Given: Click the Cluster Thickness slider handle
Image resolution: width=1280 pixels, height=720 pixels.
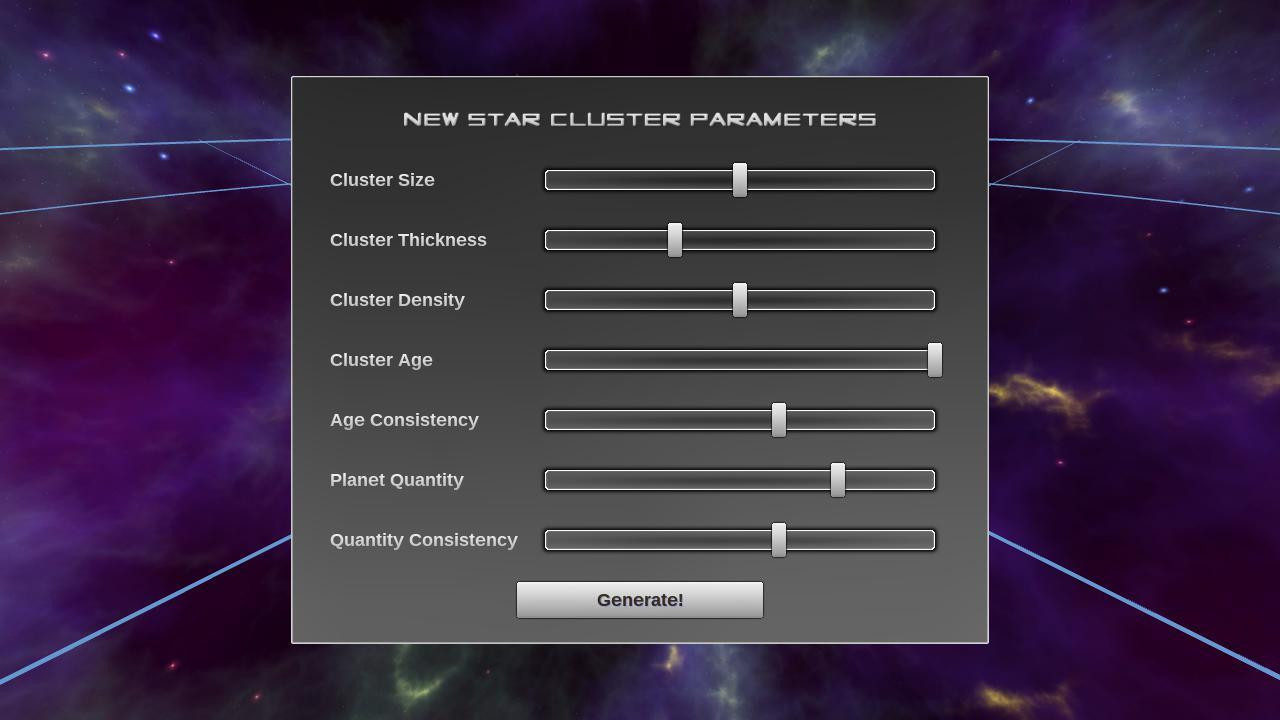Looking at the screenshot, I should pyautogui.click(x=675, y=240).
